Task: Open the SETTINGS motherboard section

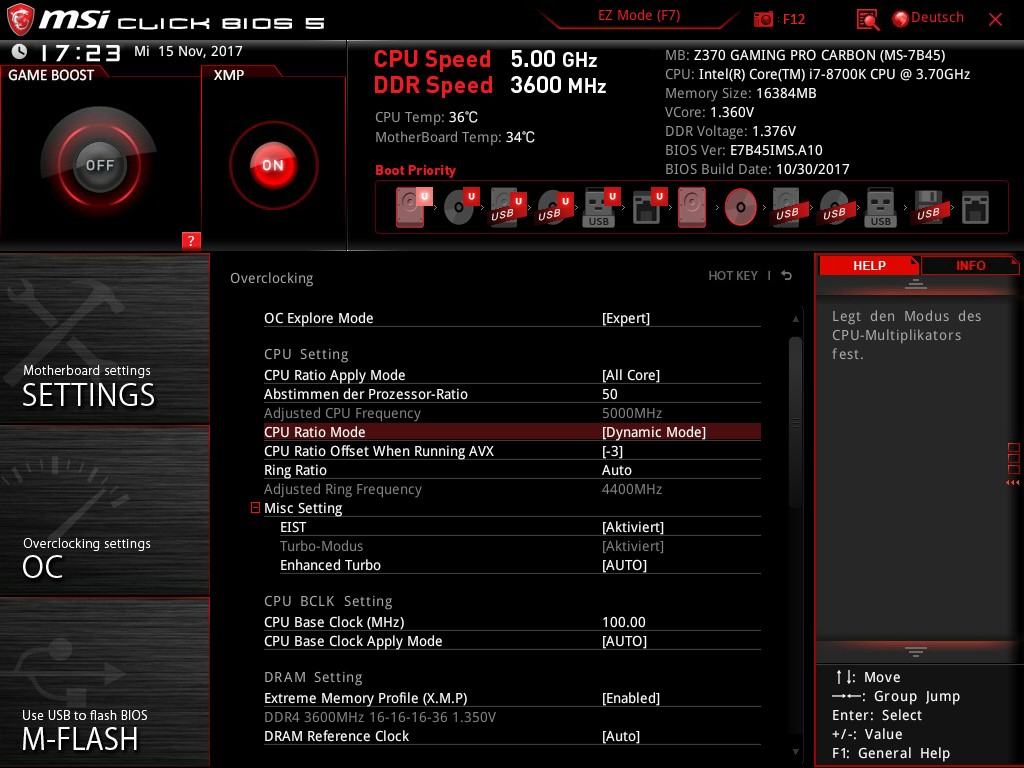Action: click(x=104, y=339)
